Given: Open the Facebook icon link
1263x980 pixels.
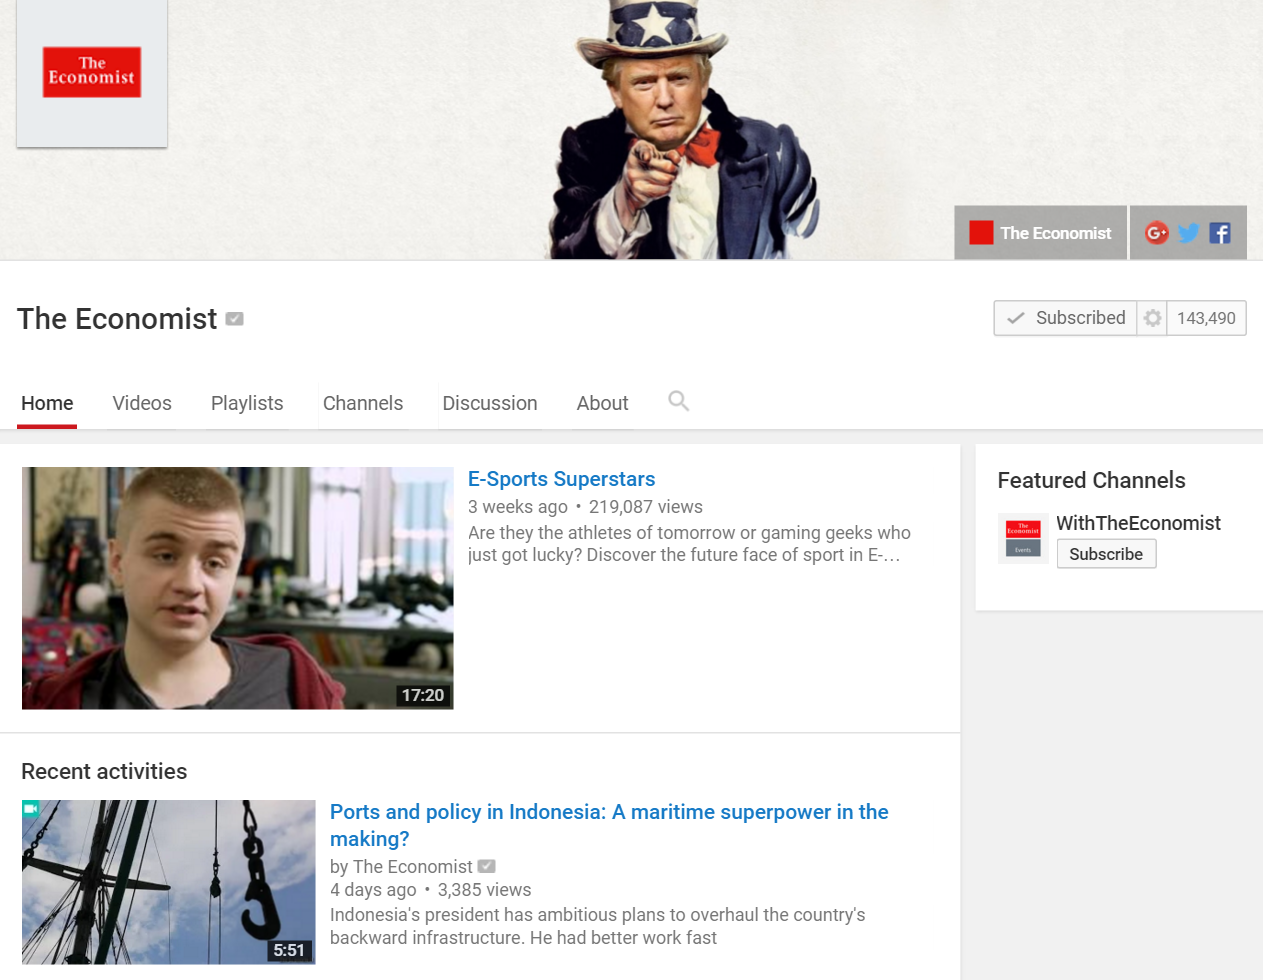Looking at the screenshot, I should (1220, 233).
